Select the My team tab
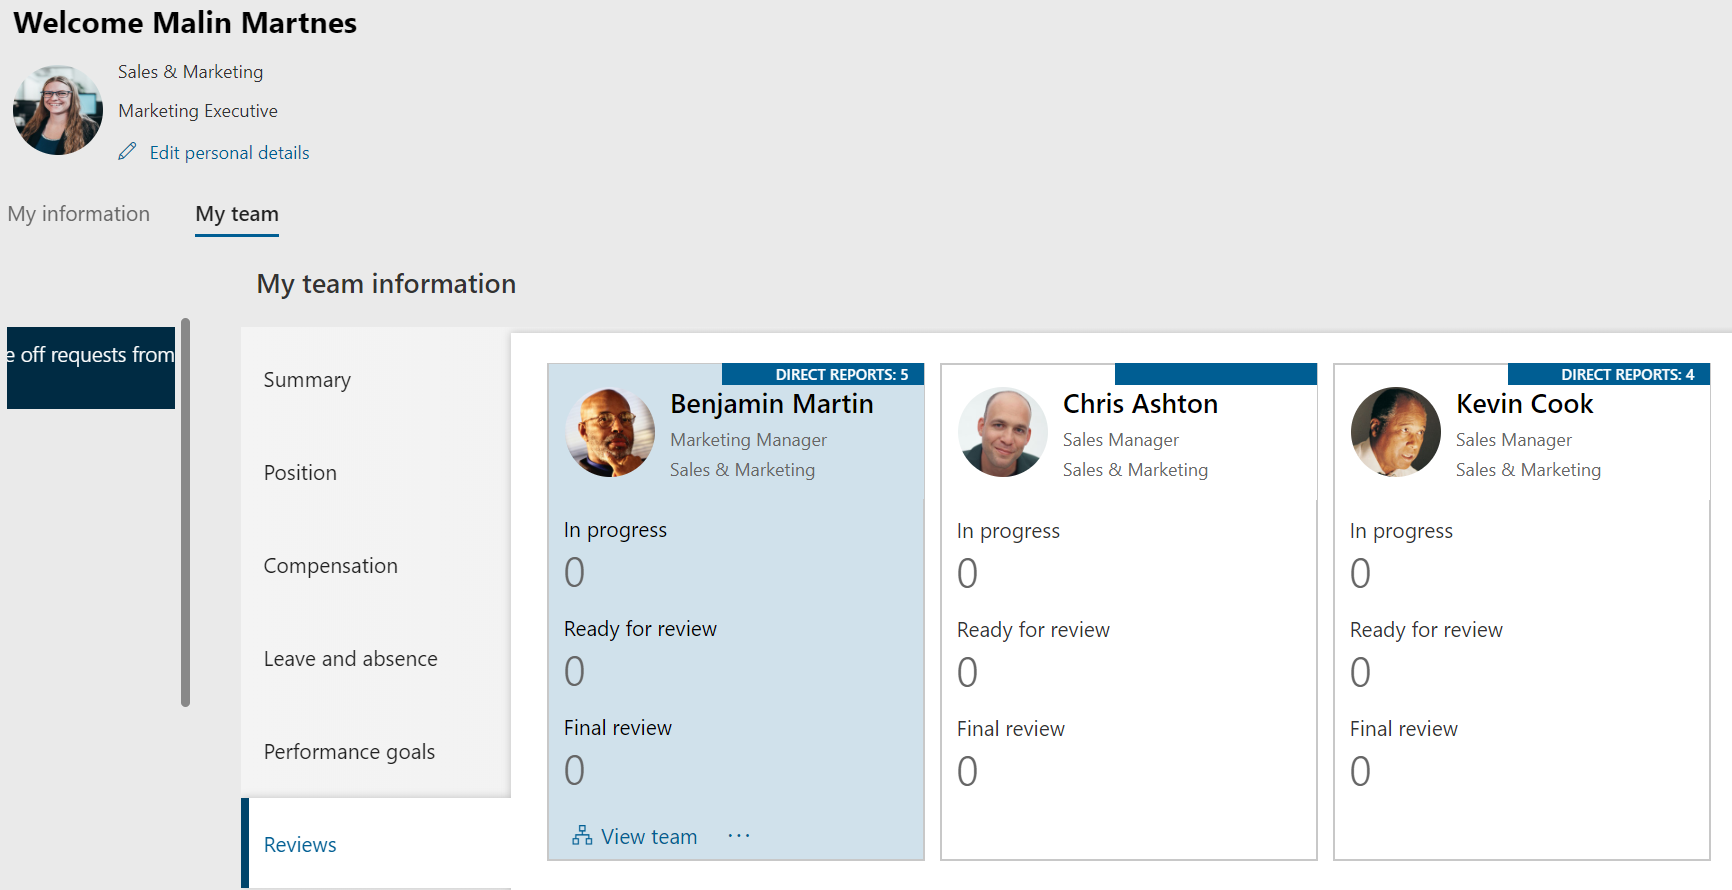1732x890 pixels. click(237, 214)
